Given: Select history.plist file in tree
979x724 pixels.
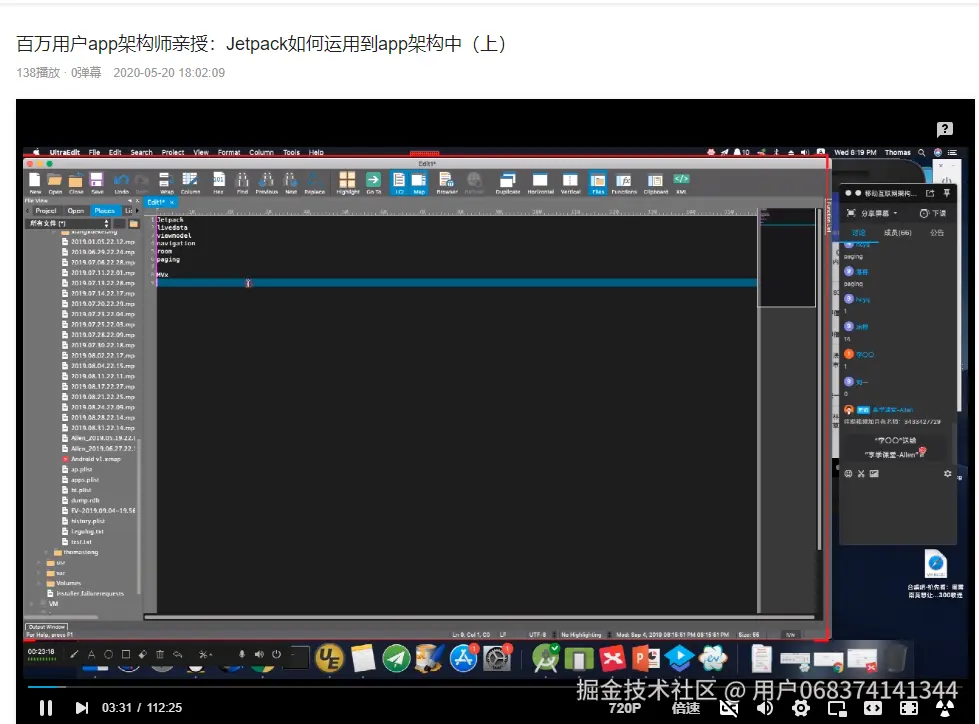Looking at the screenshot, I should click(84, 521).
